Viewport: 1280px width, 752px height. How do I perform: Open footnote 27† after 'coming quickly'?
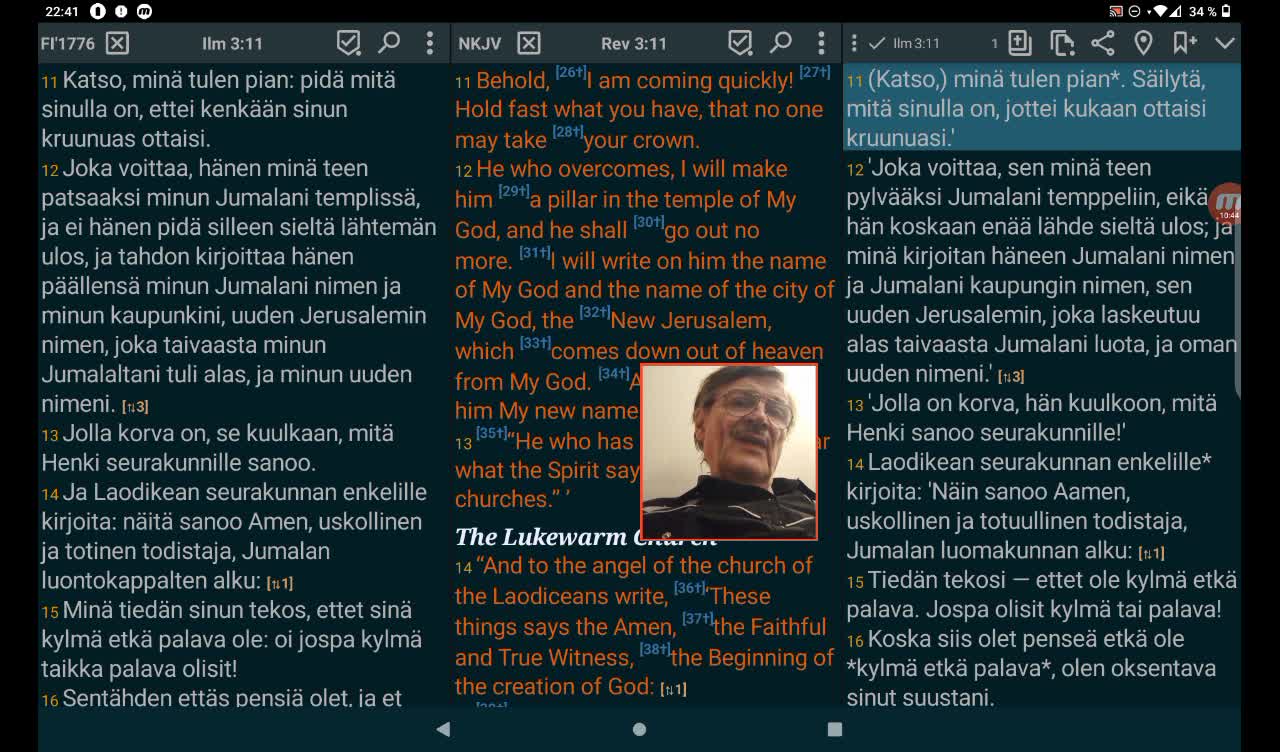pyautogui.click(x=815, y=72)
